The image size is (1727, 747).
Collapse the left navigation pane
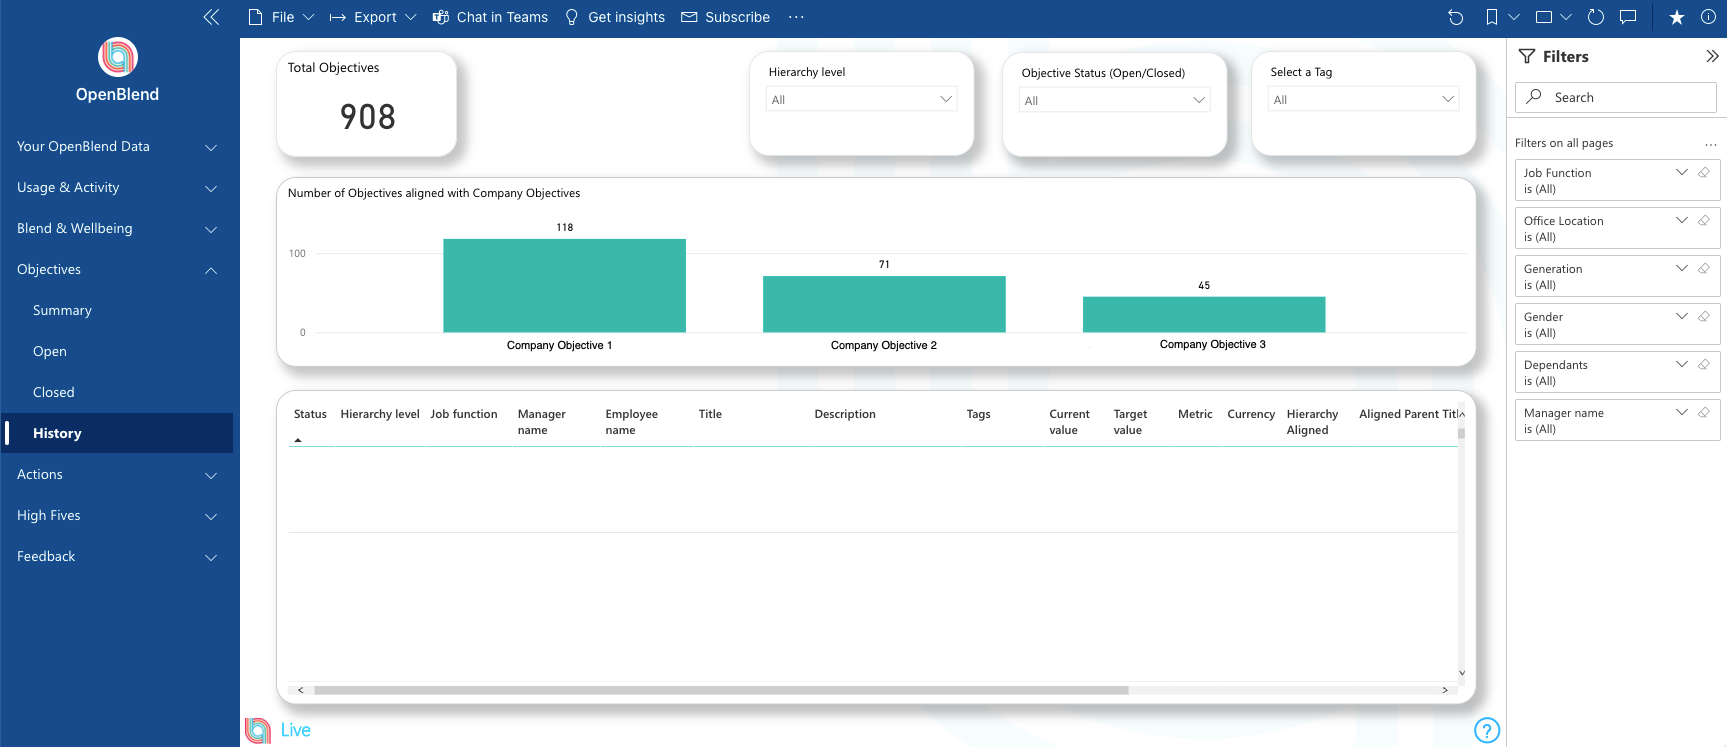[211, 17]
